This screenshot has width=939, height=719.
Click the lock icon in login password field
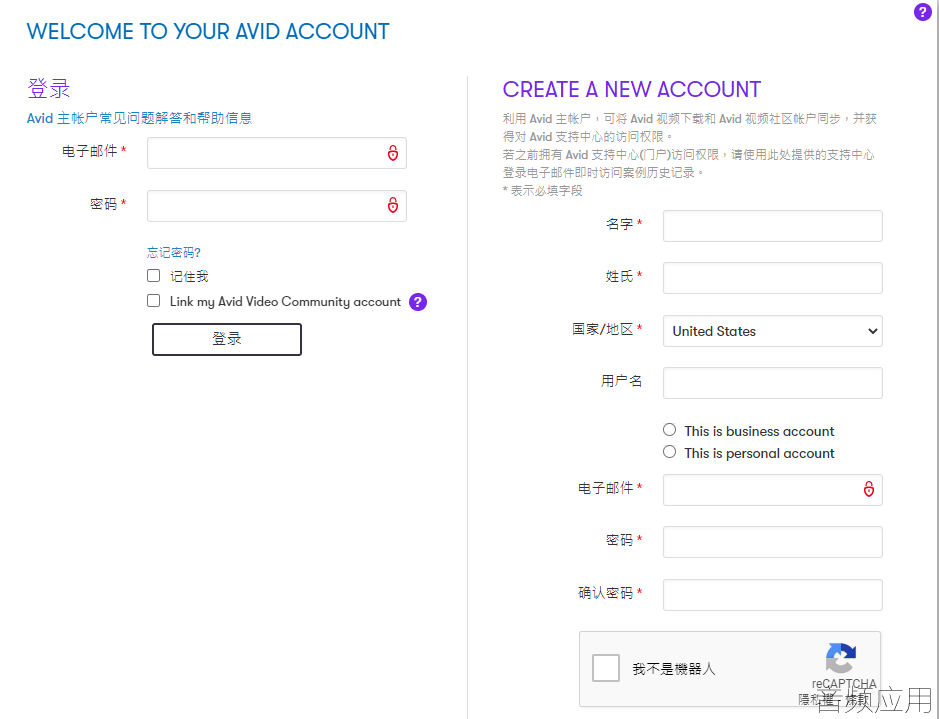[x=393, y=205]
